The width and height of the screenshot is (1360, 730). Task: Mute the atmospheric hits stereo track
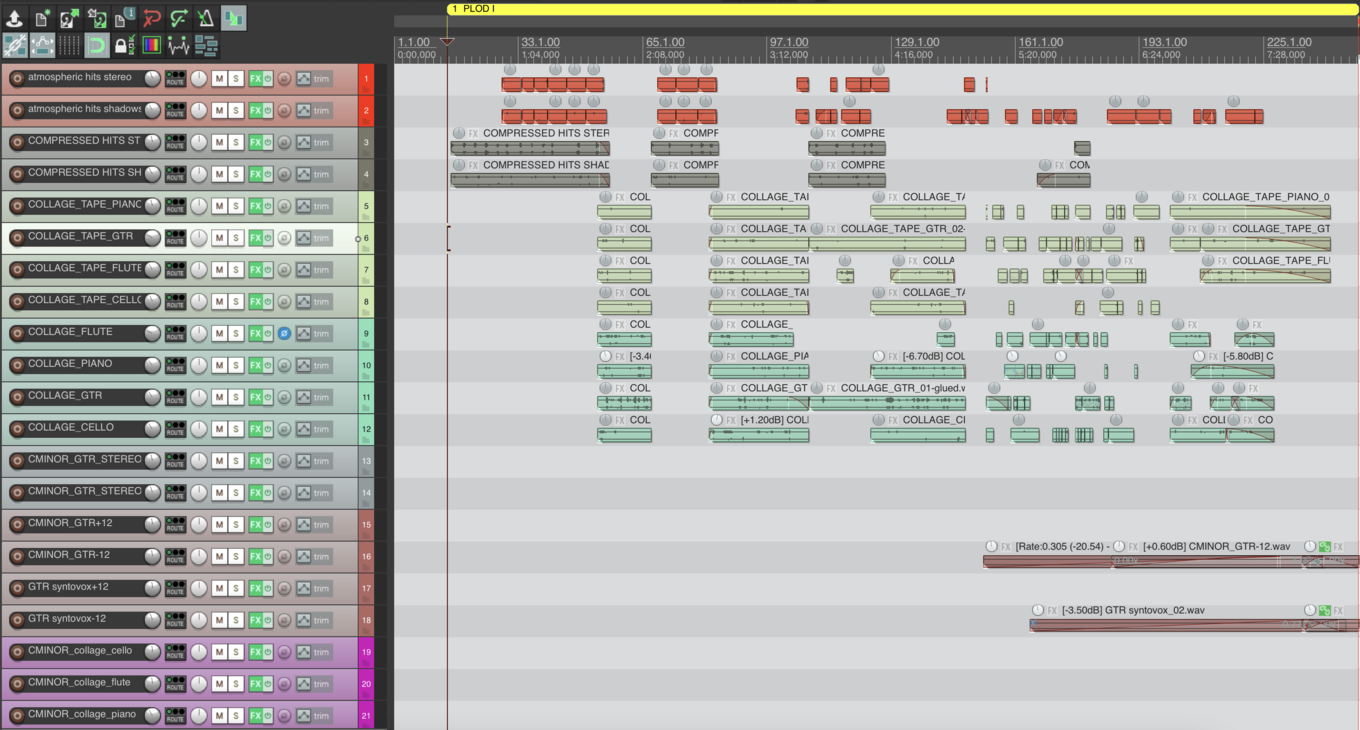219,78
